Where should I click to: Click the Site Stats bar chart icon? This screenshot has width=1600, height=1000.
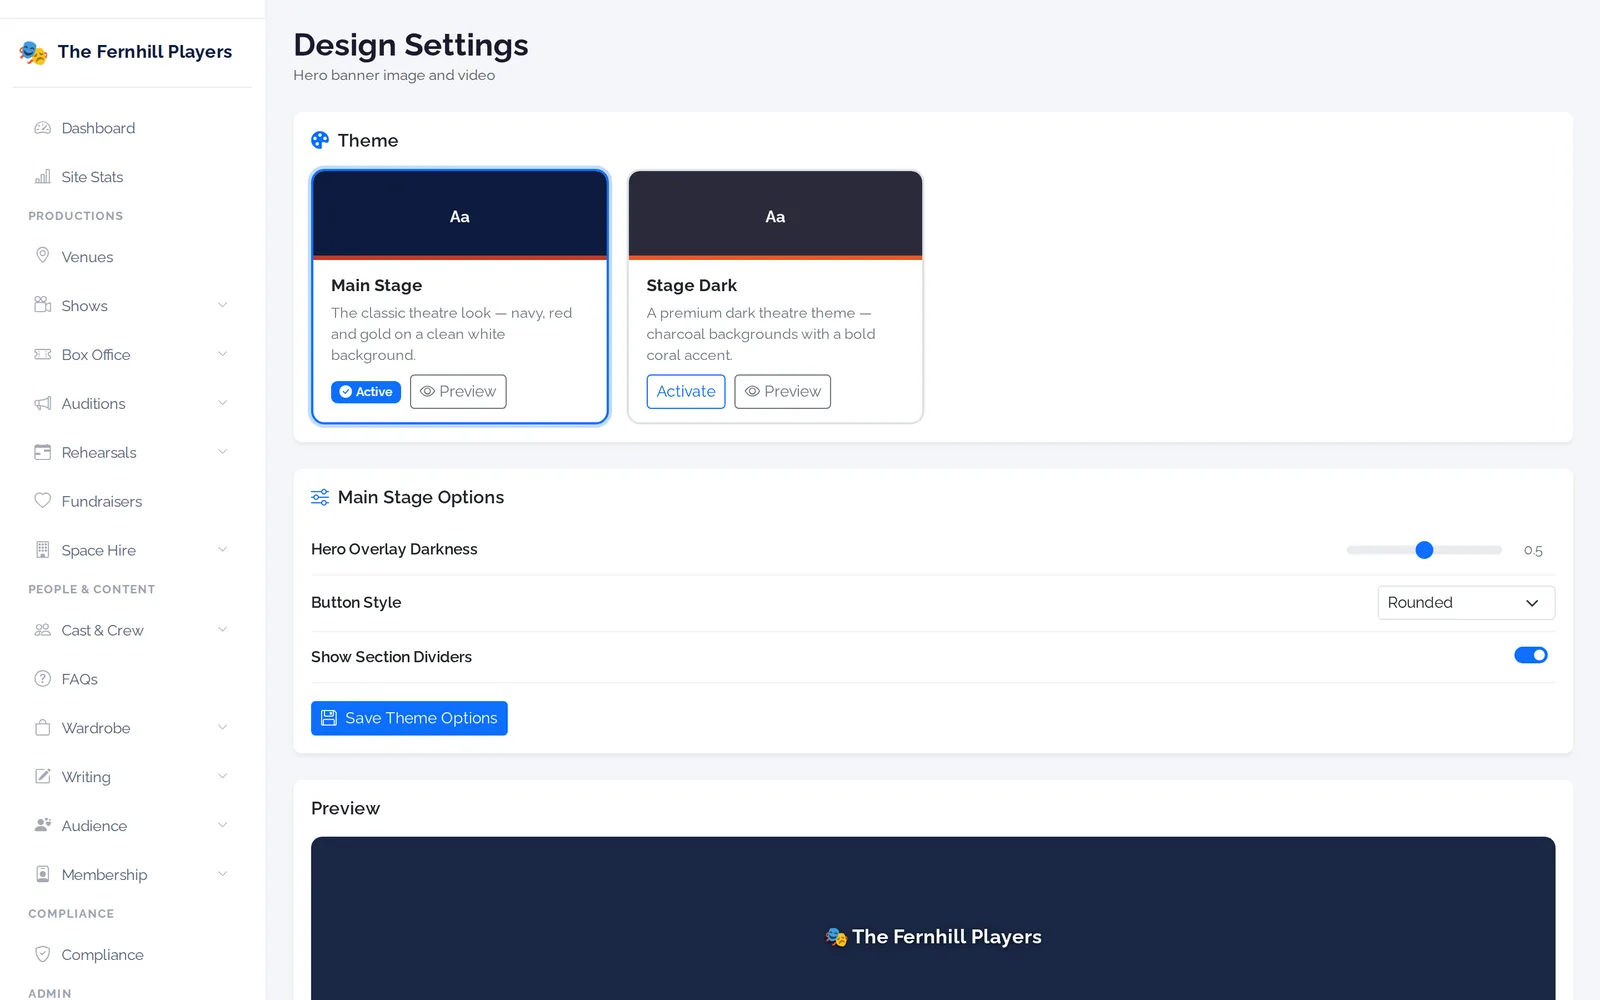pos(43,177)
